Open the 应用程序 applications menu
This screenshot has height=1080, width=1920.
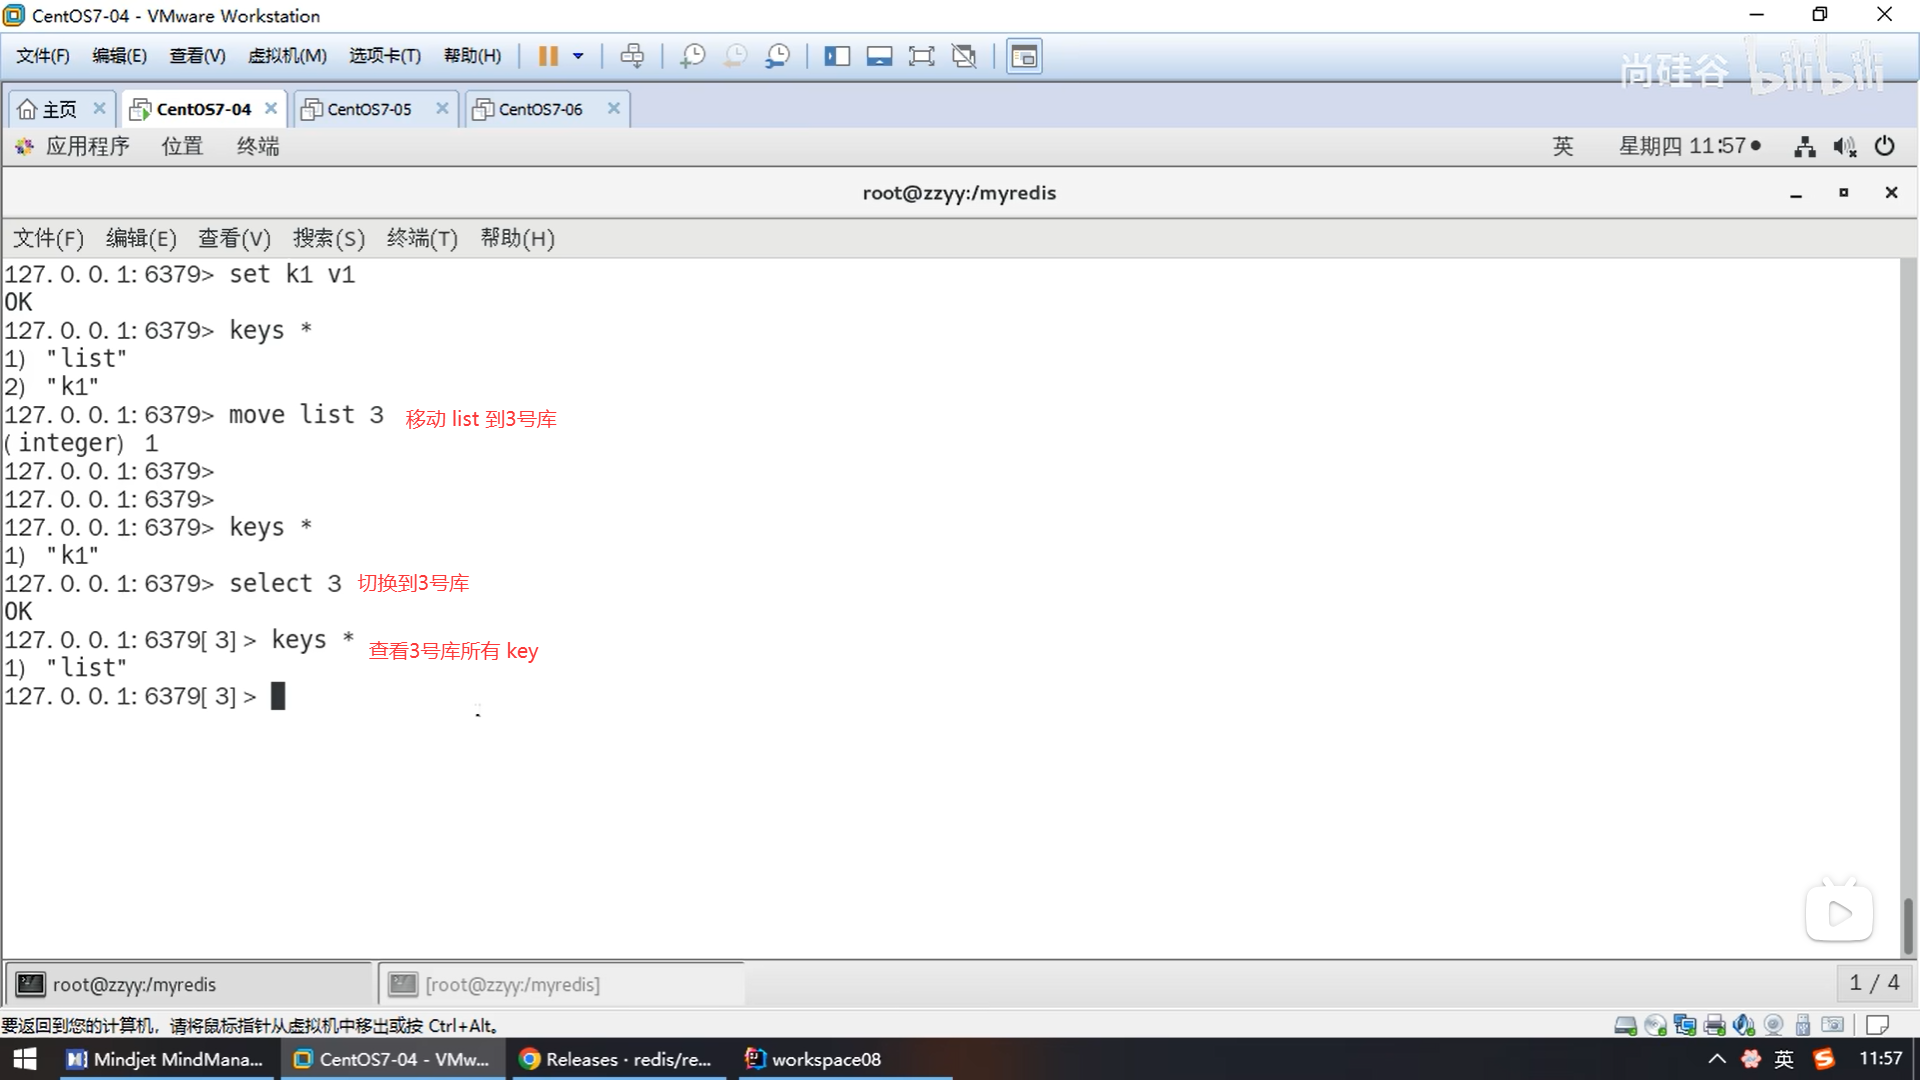[x=87, y=146]
